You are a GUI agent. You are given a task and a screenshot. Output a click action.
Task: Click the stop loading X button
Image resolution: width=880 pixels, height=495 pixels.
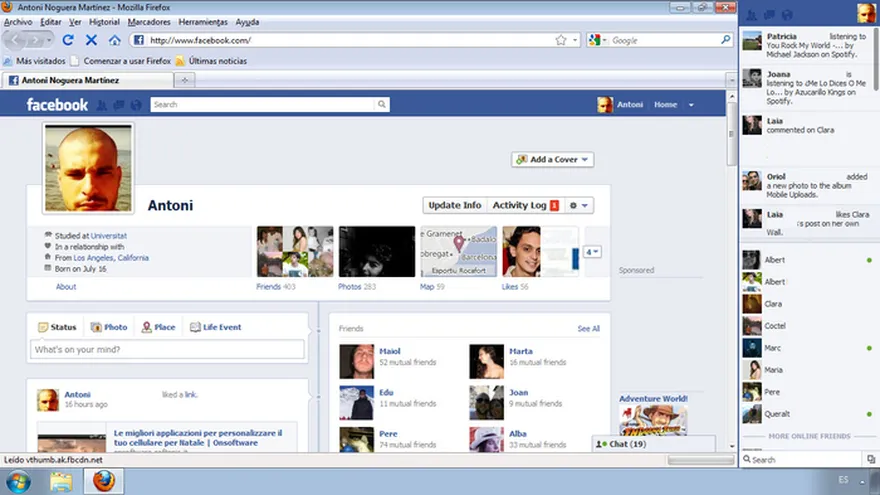[91, 40]
